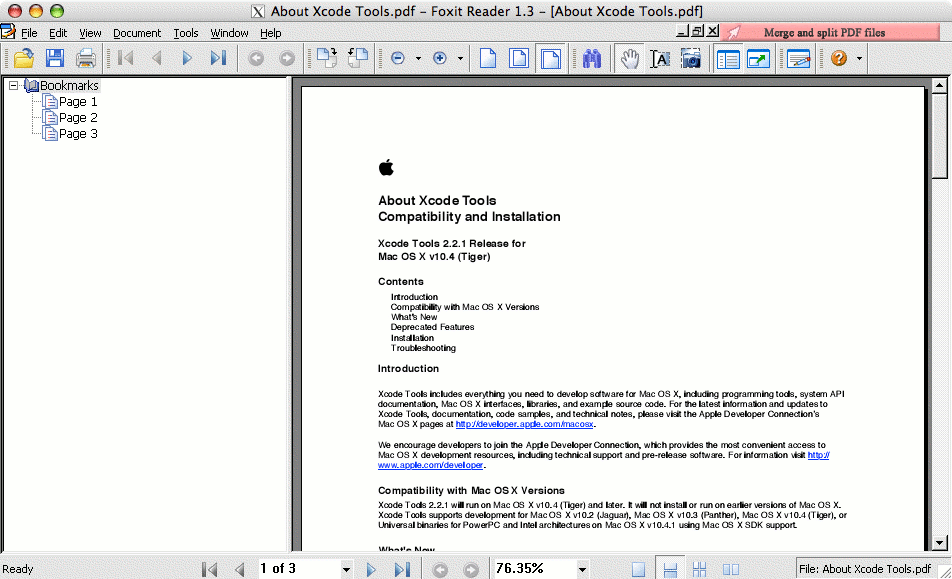Use the Snapshot camera tool
This screenshot has height=579, width=952.
(692, 58)
